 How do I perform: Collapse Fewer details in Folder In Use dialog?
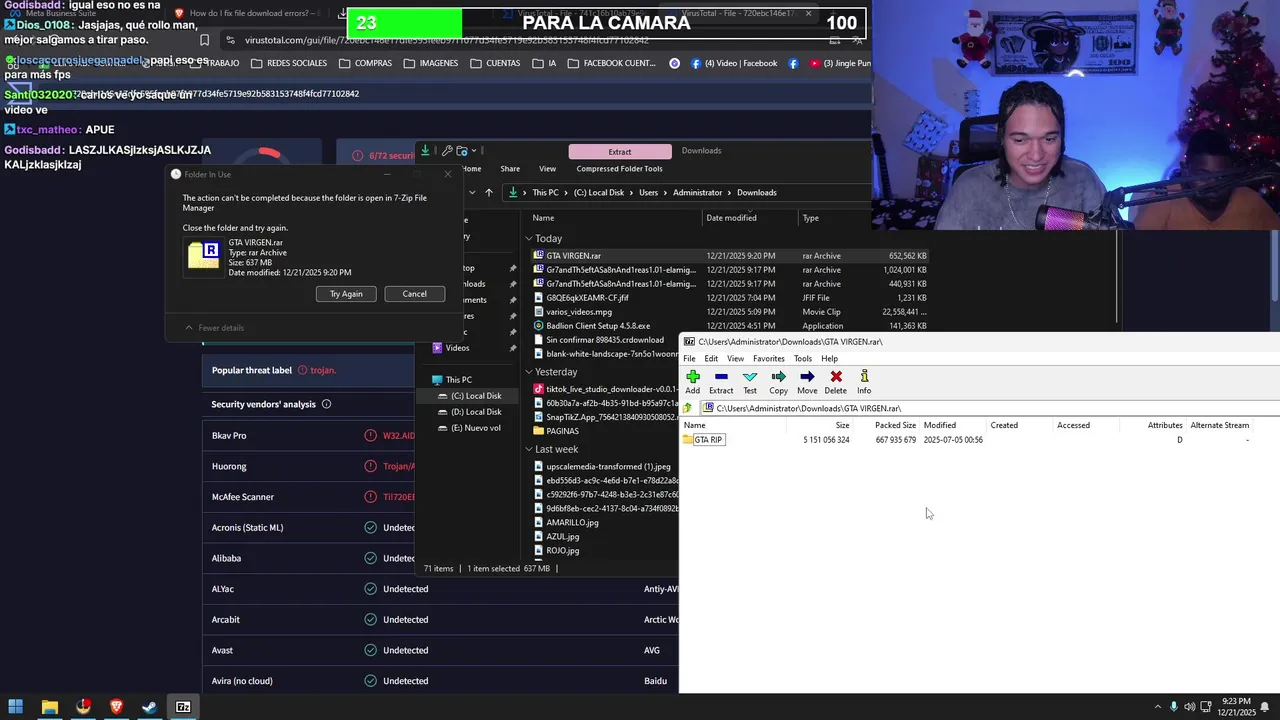pos(214,328)
